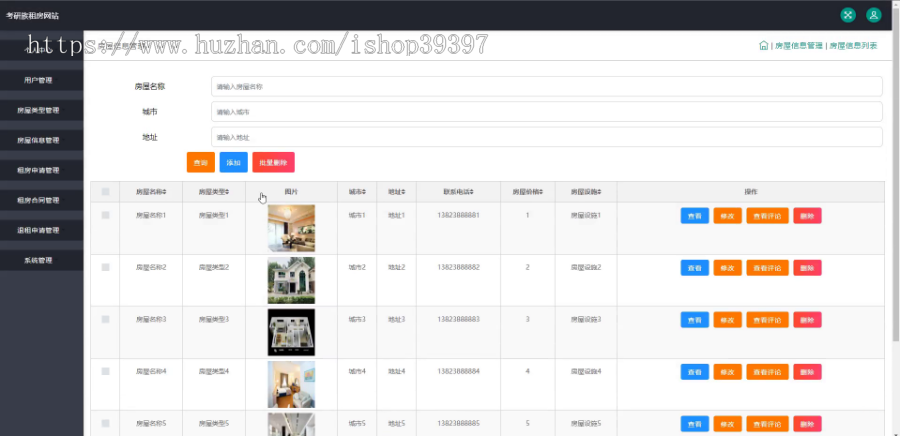Viewport: 900px width, 436px height.
Task: Click 删除 button for 房屋名称4
Action: (x=807, y=372)
